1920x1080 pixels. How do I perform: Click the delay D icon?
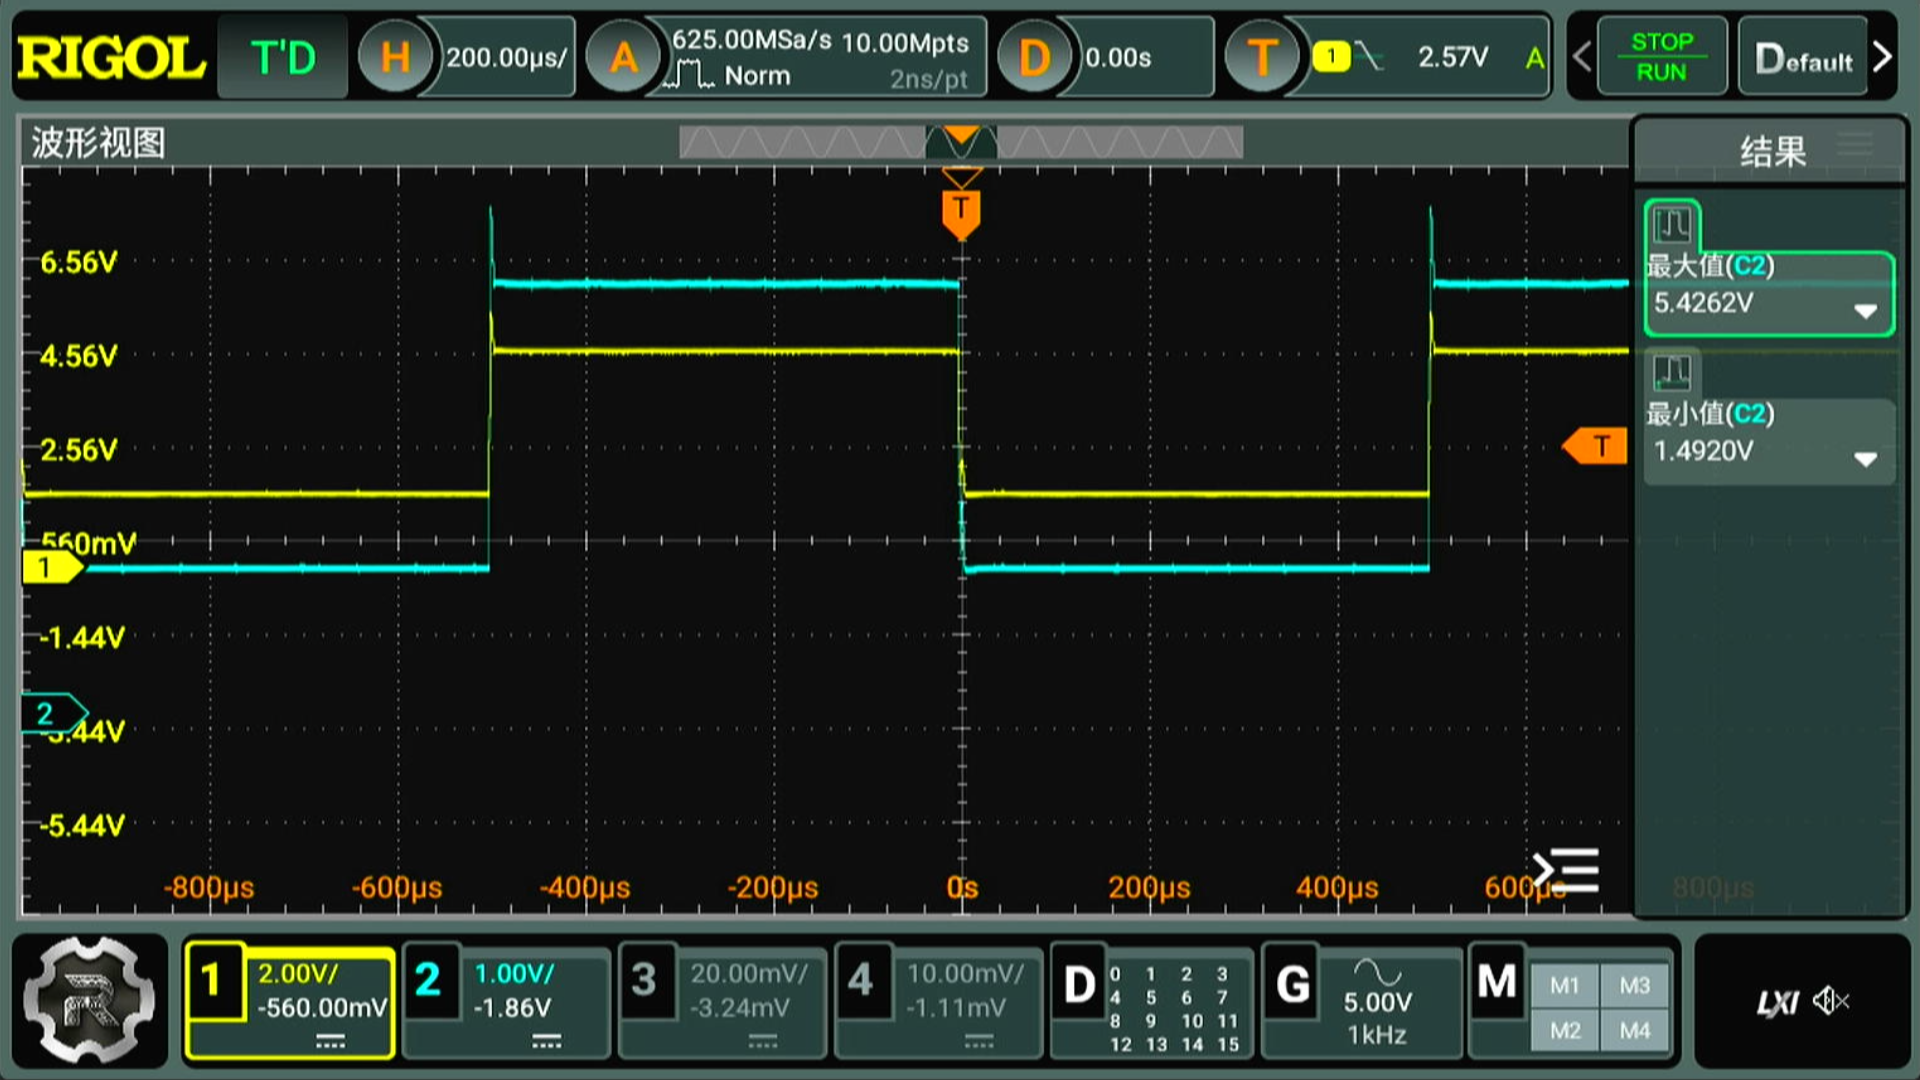point(1034,57)
